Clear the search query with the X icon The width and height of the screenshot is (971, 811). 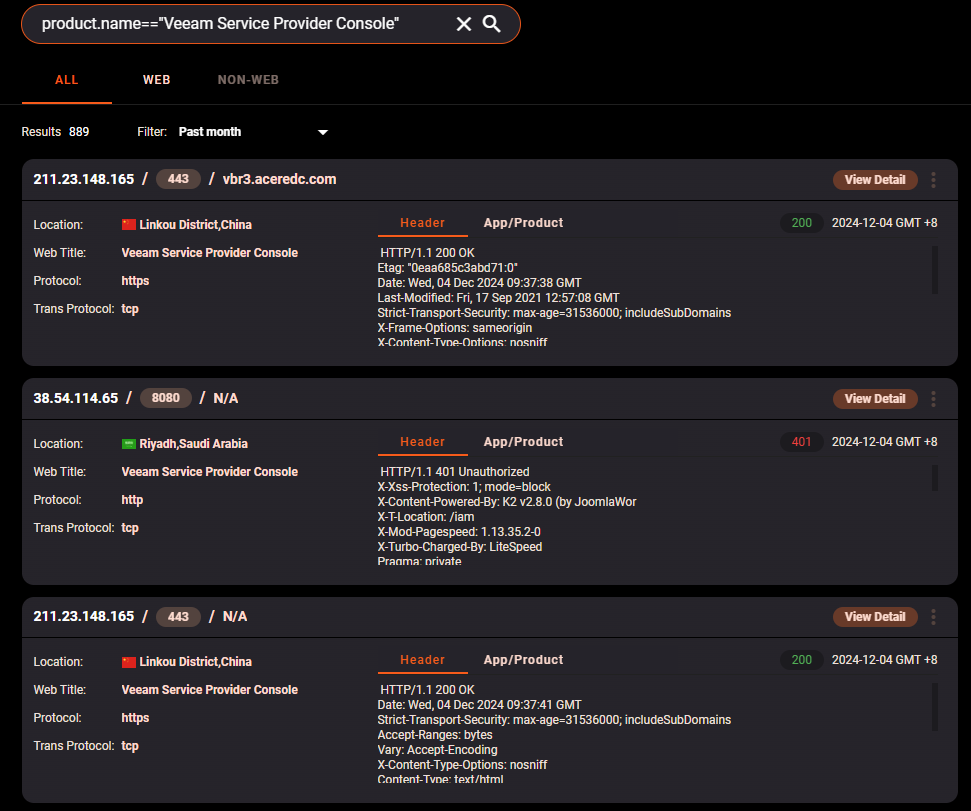[463, 23]
